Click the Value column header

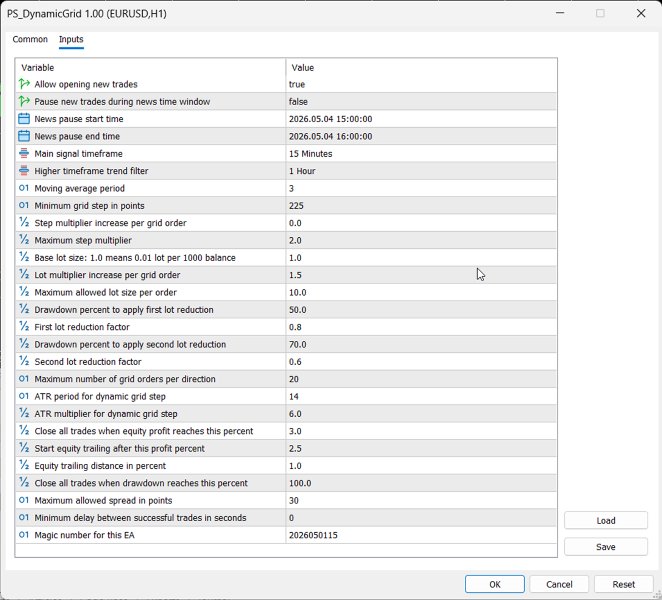303,68
